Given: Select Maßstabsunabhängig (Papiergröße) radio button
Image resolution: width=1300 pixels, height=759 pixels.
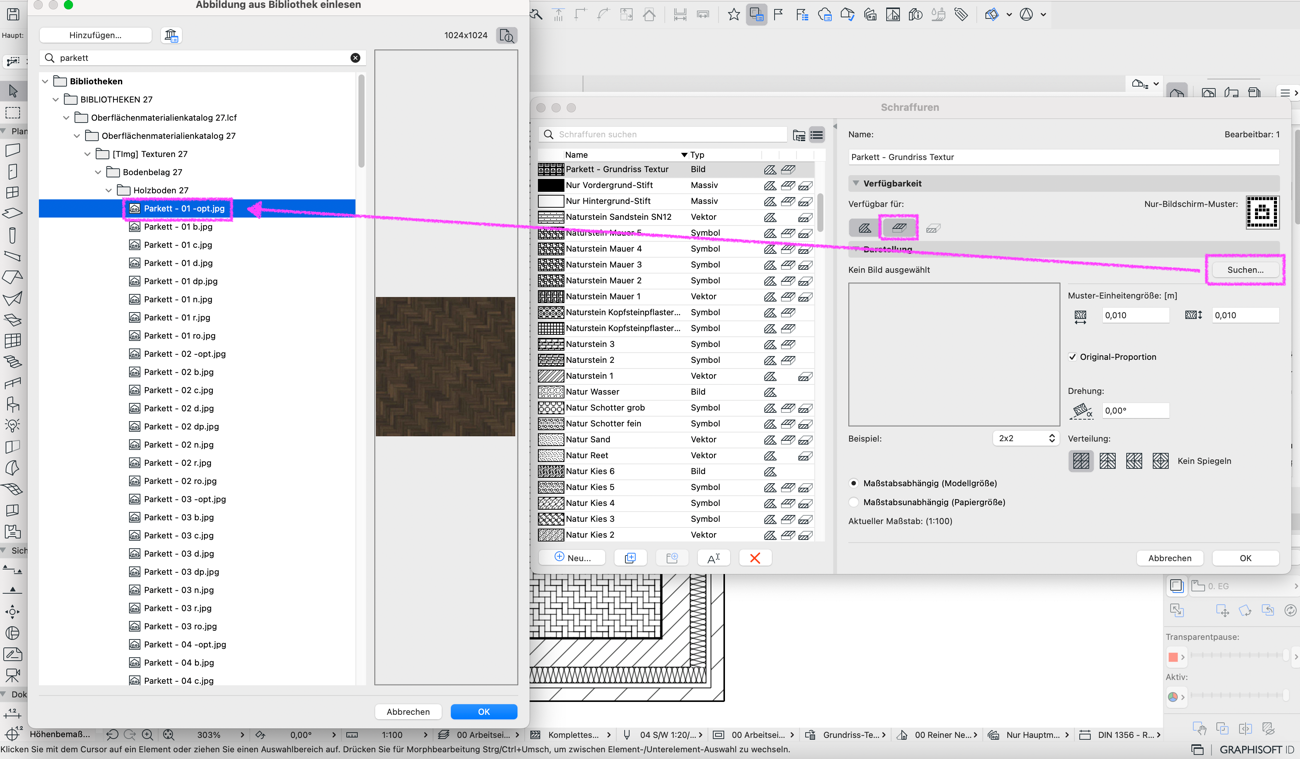Looking at the screenshot, I should [853, 503].
